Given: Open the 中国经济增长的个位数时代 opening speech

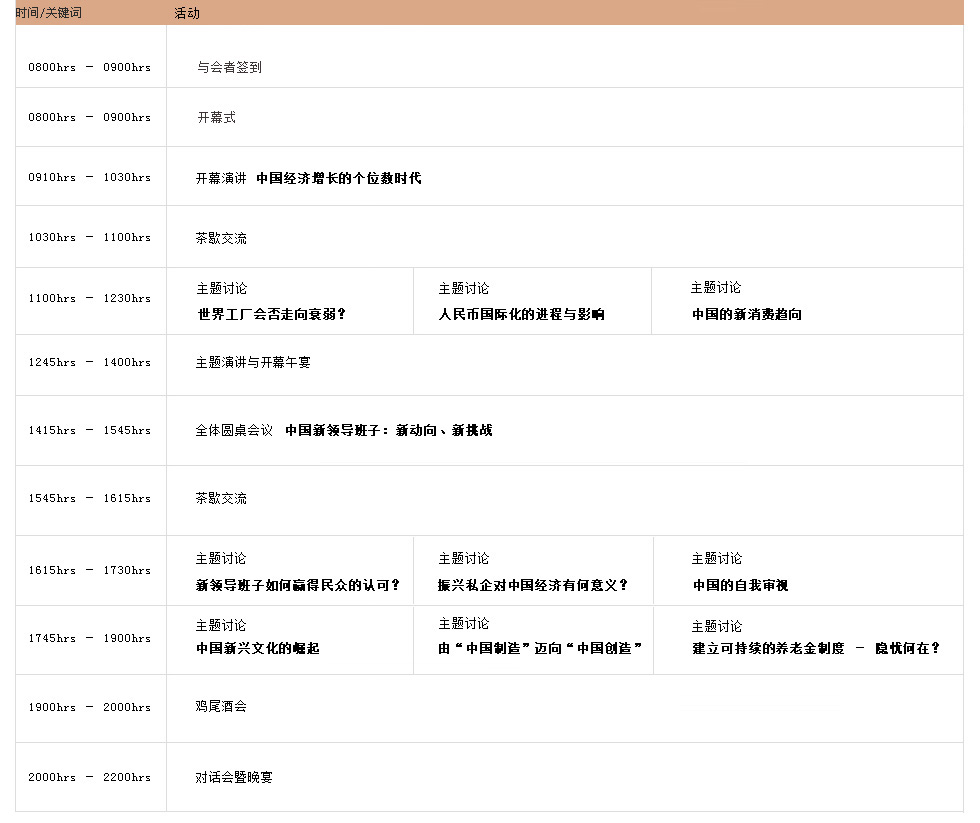Looking at the screenshot, I should [338, 178].
